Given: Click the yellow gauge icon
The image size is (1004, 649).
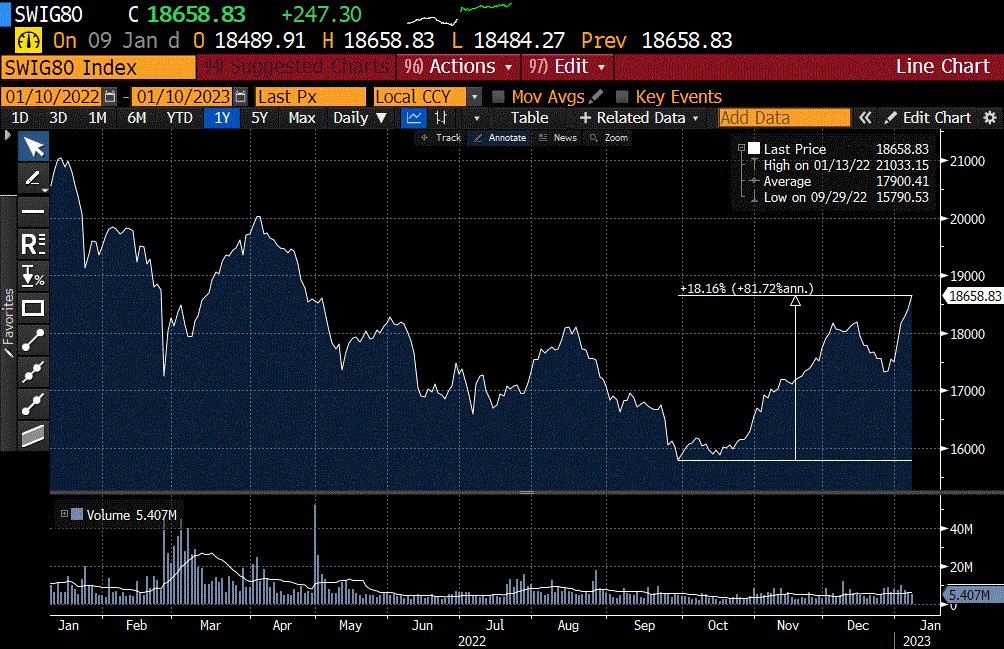Looking at the screenshot, I should coord(28,41).
